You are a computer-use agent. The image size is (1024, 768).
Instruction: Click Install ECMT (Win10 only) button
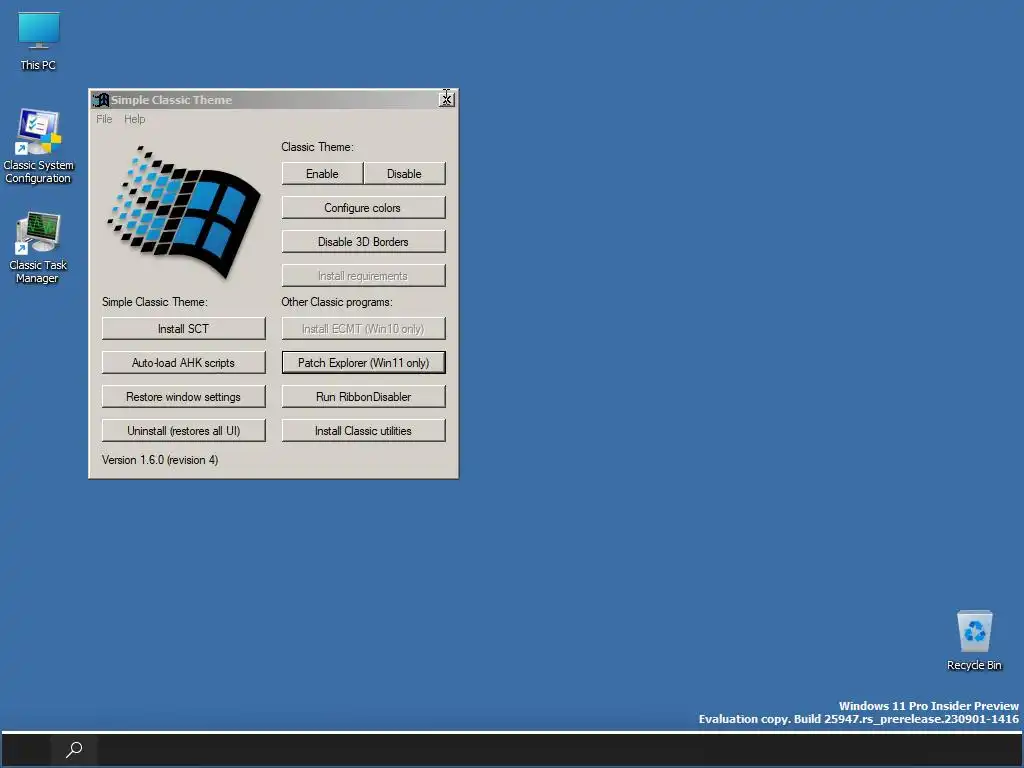[x=363, y=328]
